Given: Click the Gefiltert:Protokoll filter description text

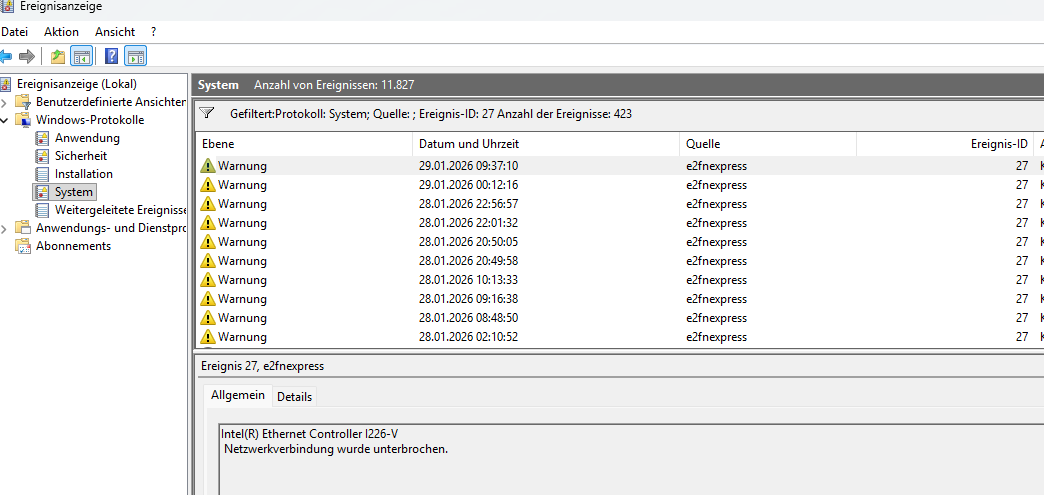Looking at the screenshot, I should 431,114.
